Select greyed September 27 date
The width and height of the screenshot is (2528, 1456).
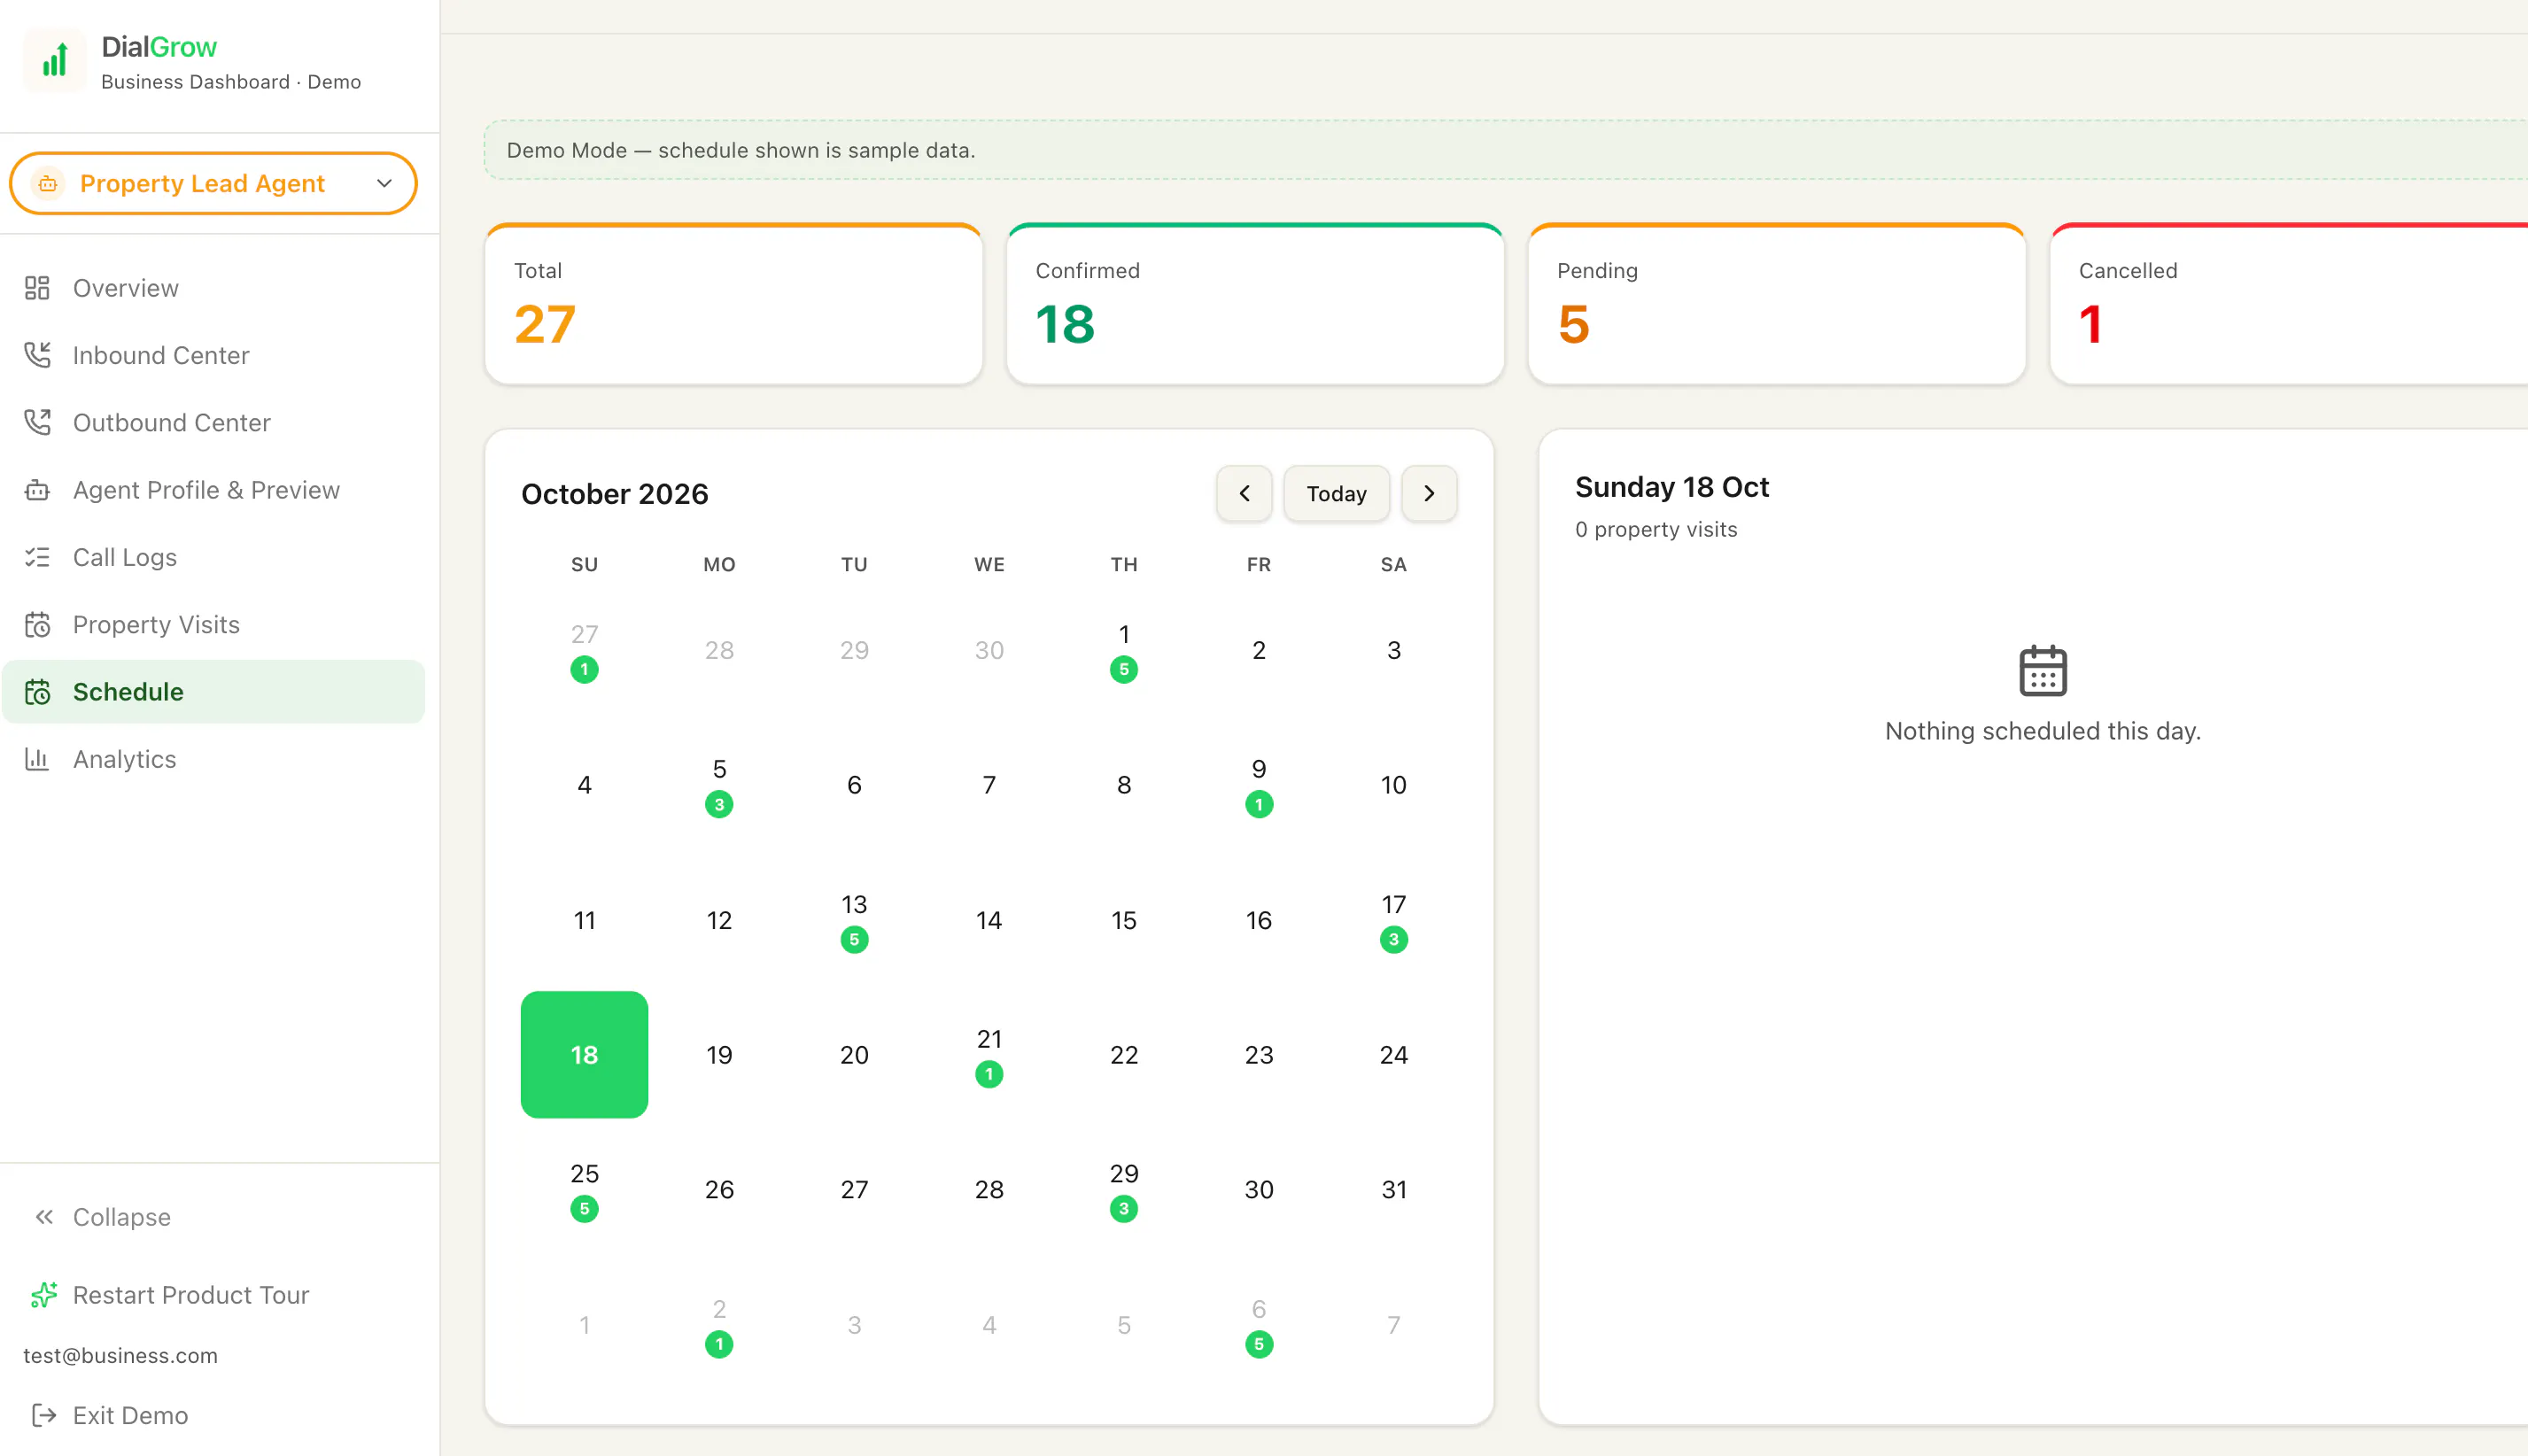point(584,650)
